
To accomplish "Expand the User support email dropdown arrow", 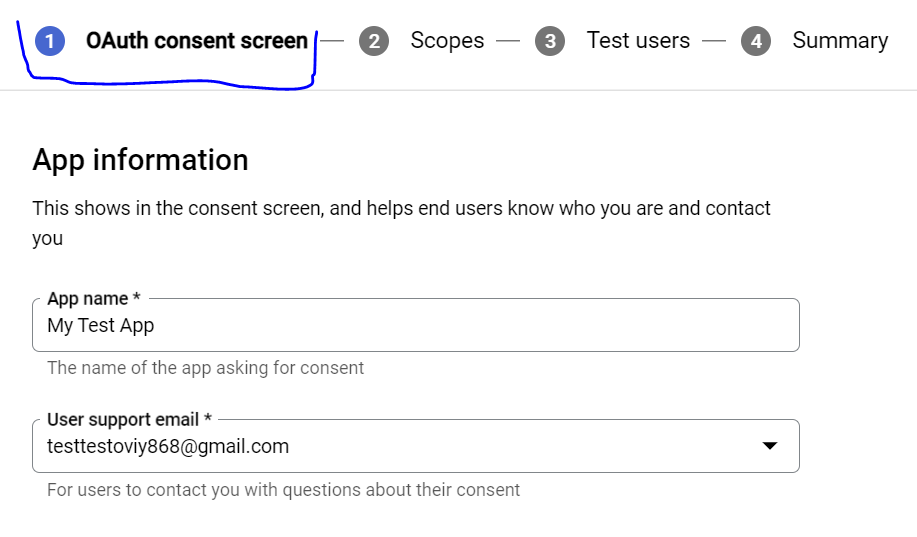I will point(769,446).
